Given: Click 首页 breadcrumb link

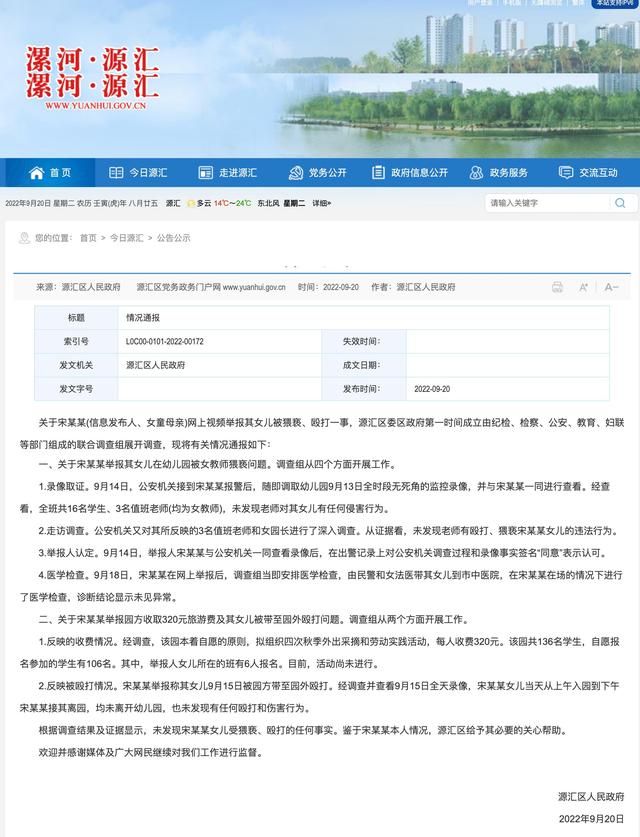Looking at the screenshot, I should [88, 238].
